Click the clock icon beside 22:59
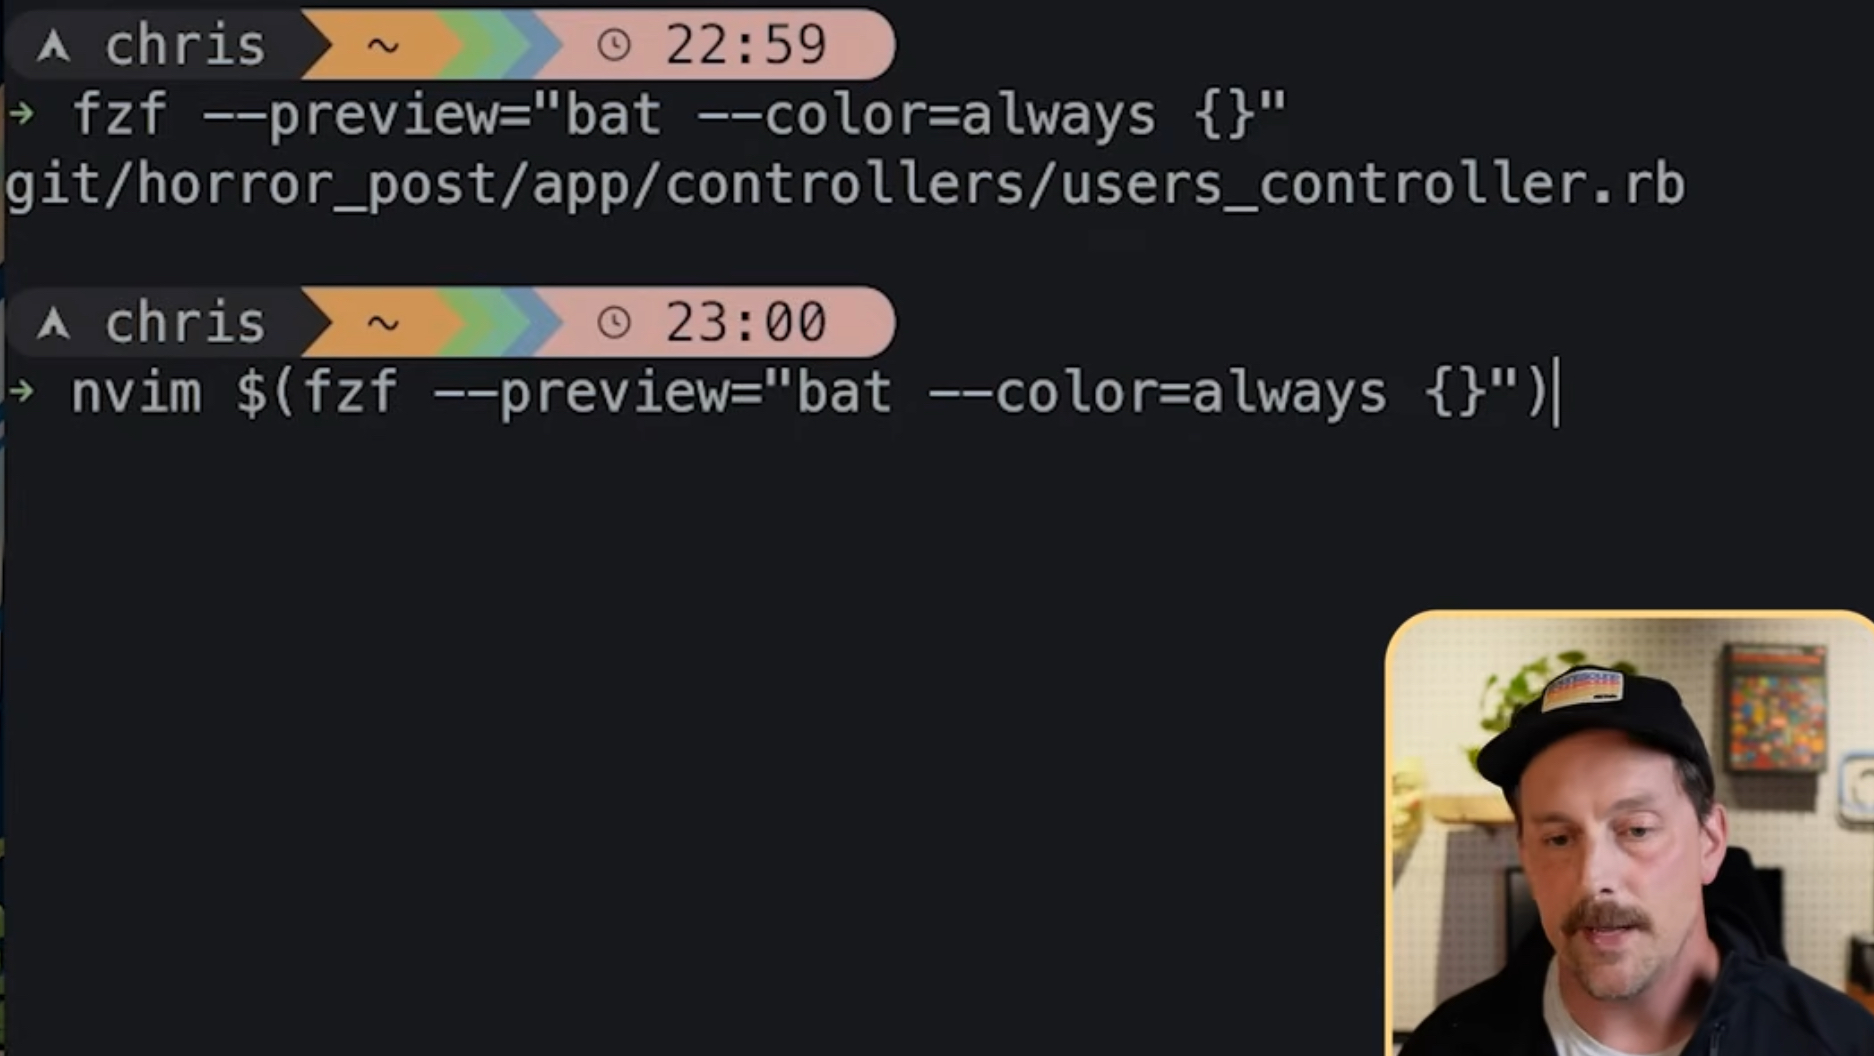The image size is (1874, 1056). [x=614, y=45]
